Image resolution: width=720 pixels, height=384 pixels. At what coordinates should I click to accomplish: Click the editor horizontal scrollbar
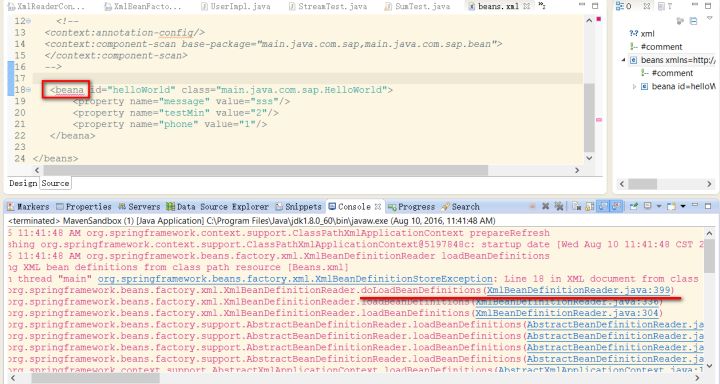307,170
